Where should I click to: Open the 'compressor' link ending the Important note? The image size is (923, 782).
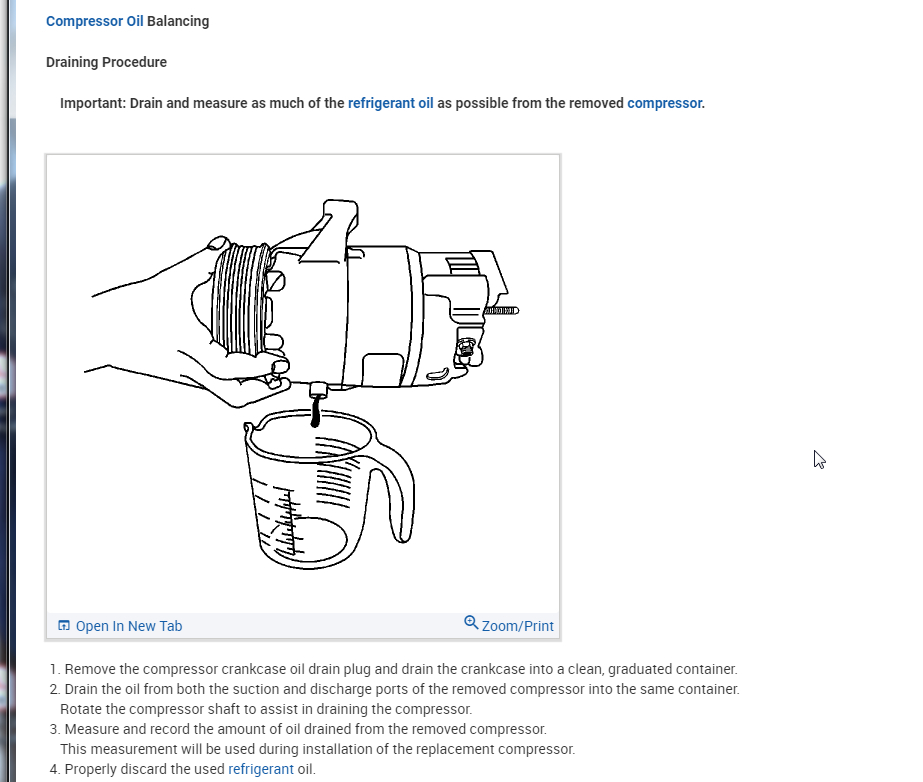click(664, 103)
